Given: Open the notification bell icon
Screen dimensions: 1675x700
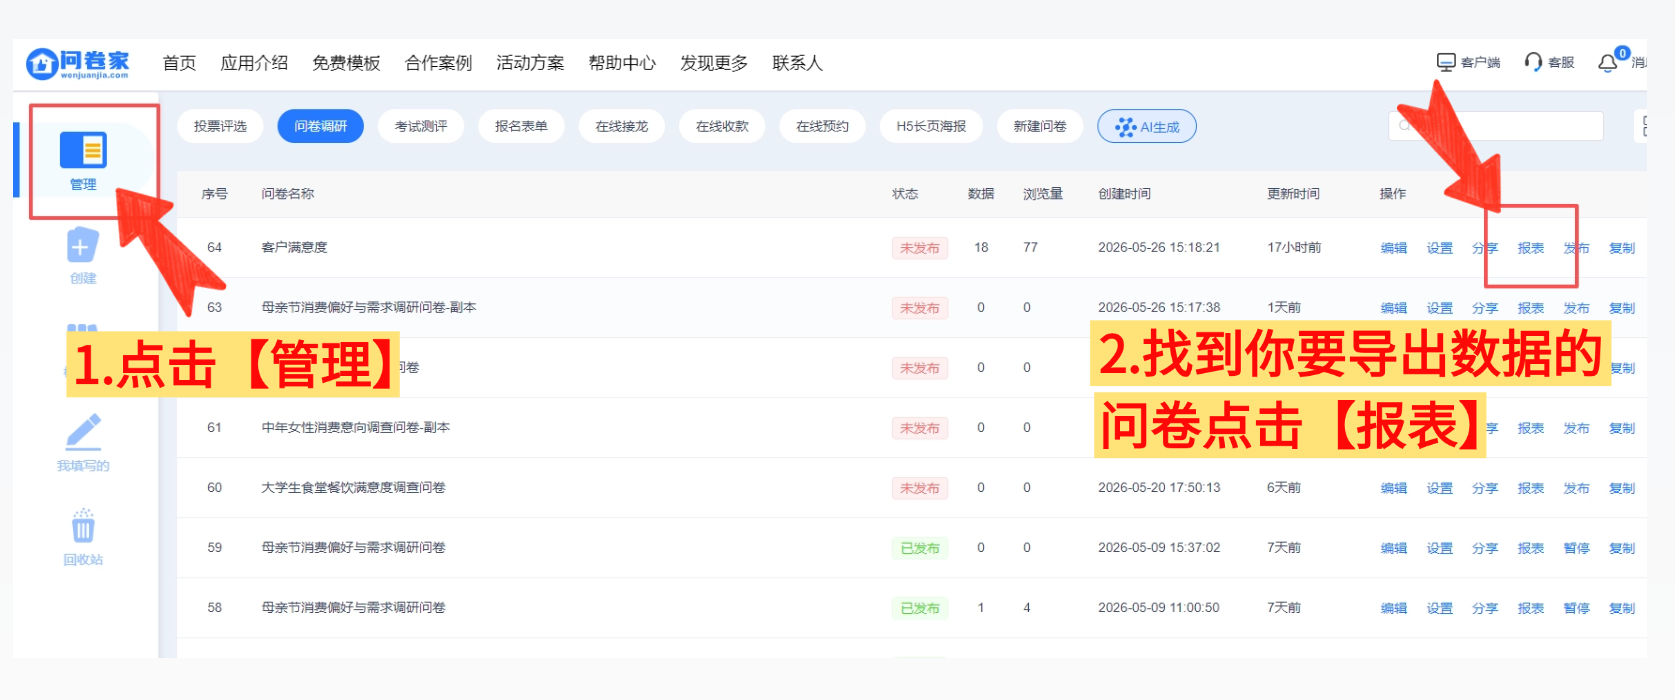Looking at the screenshot, I should tap(1607, 63).
